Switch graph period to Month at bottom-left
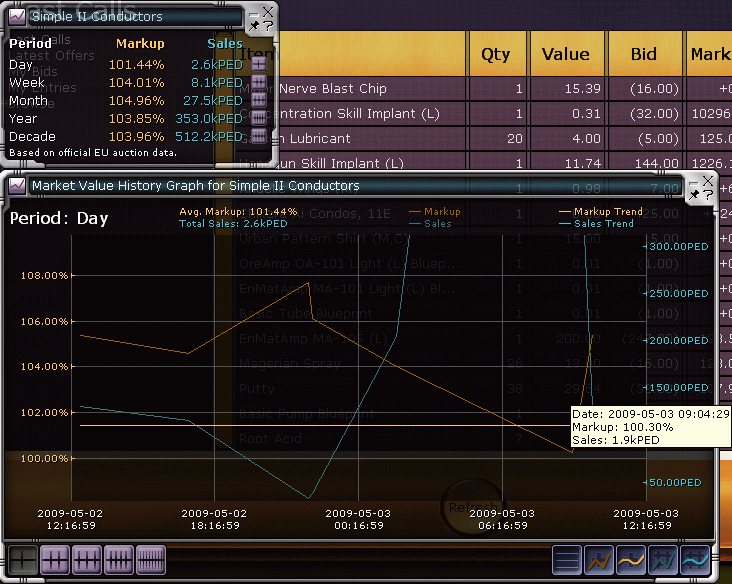 click(x=86, y=560)
